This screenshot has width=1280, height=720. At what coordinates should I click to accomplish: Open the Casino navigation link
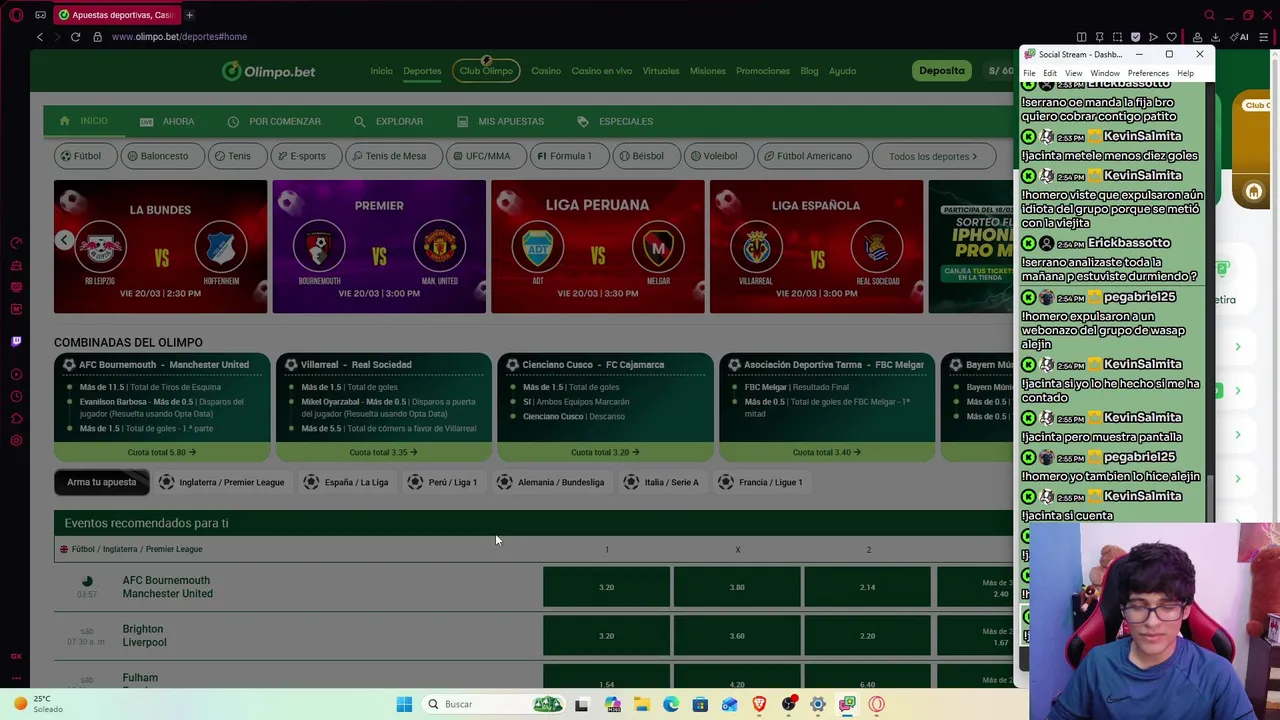tap(546, 71)
